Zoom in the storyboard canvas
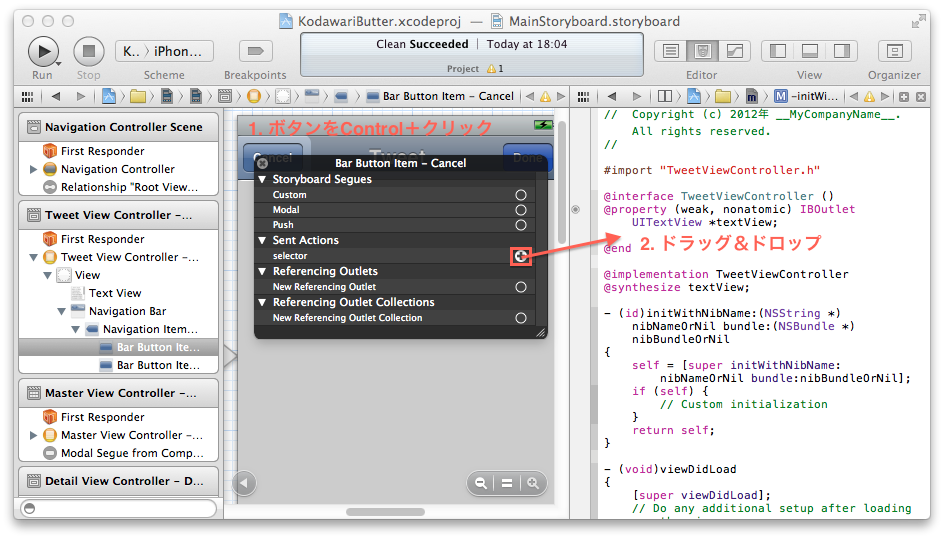Viewport: 944px width, 539px height. point(533,483)
